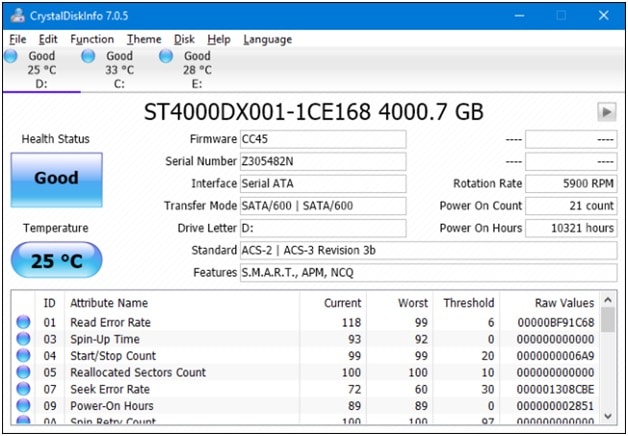Image resolution: width=628 pixels, height=436 pixels.
Task: Close the CrystalDiskInfo window
Action: click(x=603, y=16)
